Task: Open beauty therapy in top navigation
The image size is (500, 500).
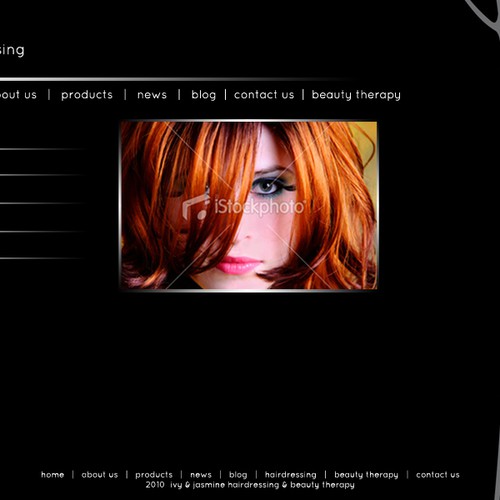Action: tap(356, 95)
